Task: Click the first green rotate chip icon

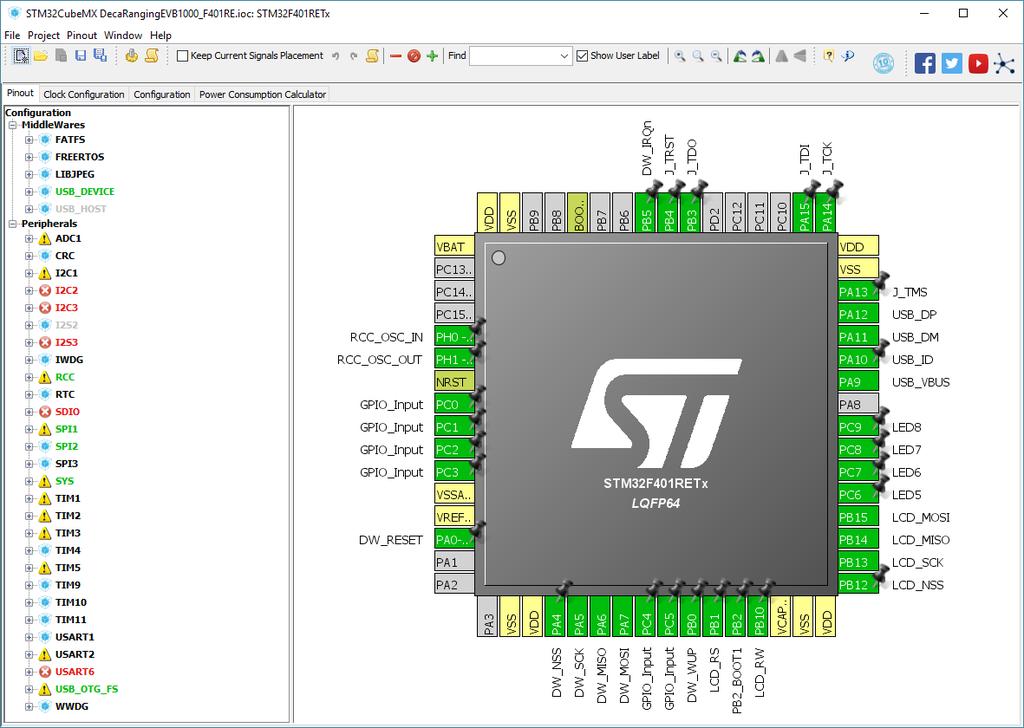Action: [x=739, y=56]
